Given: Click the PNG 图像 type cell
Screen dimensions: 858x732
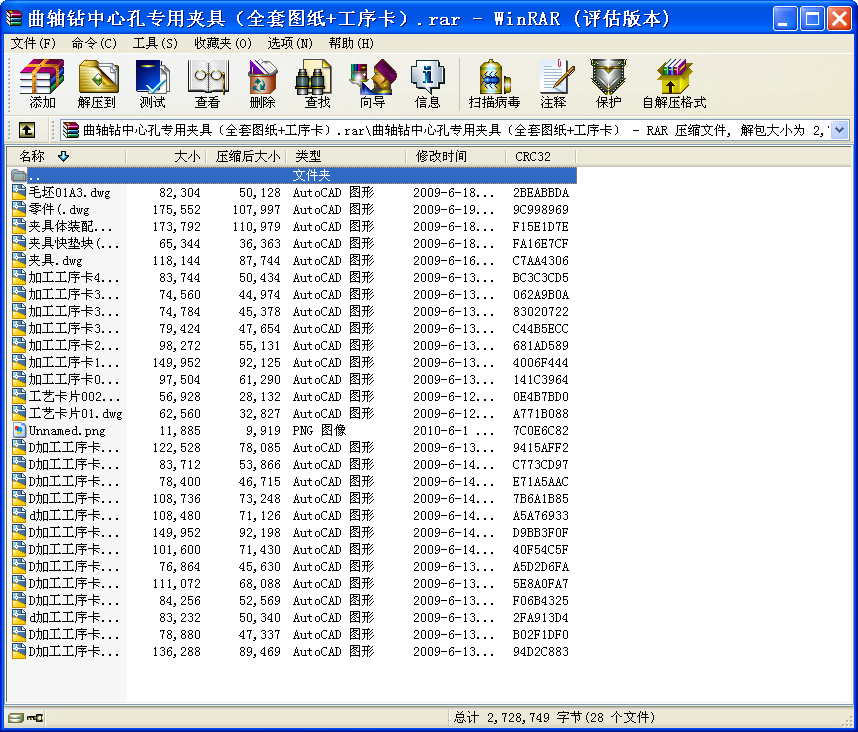Looking at the screenshot, I should click(320, 431).
